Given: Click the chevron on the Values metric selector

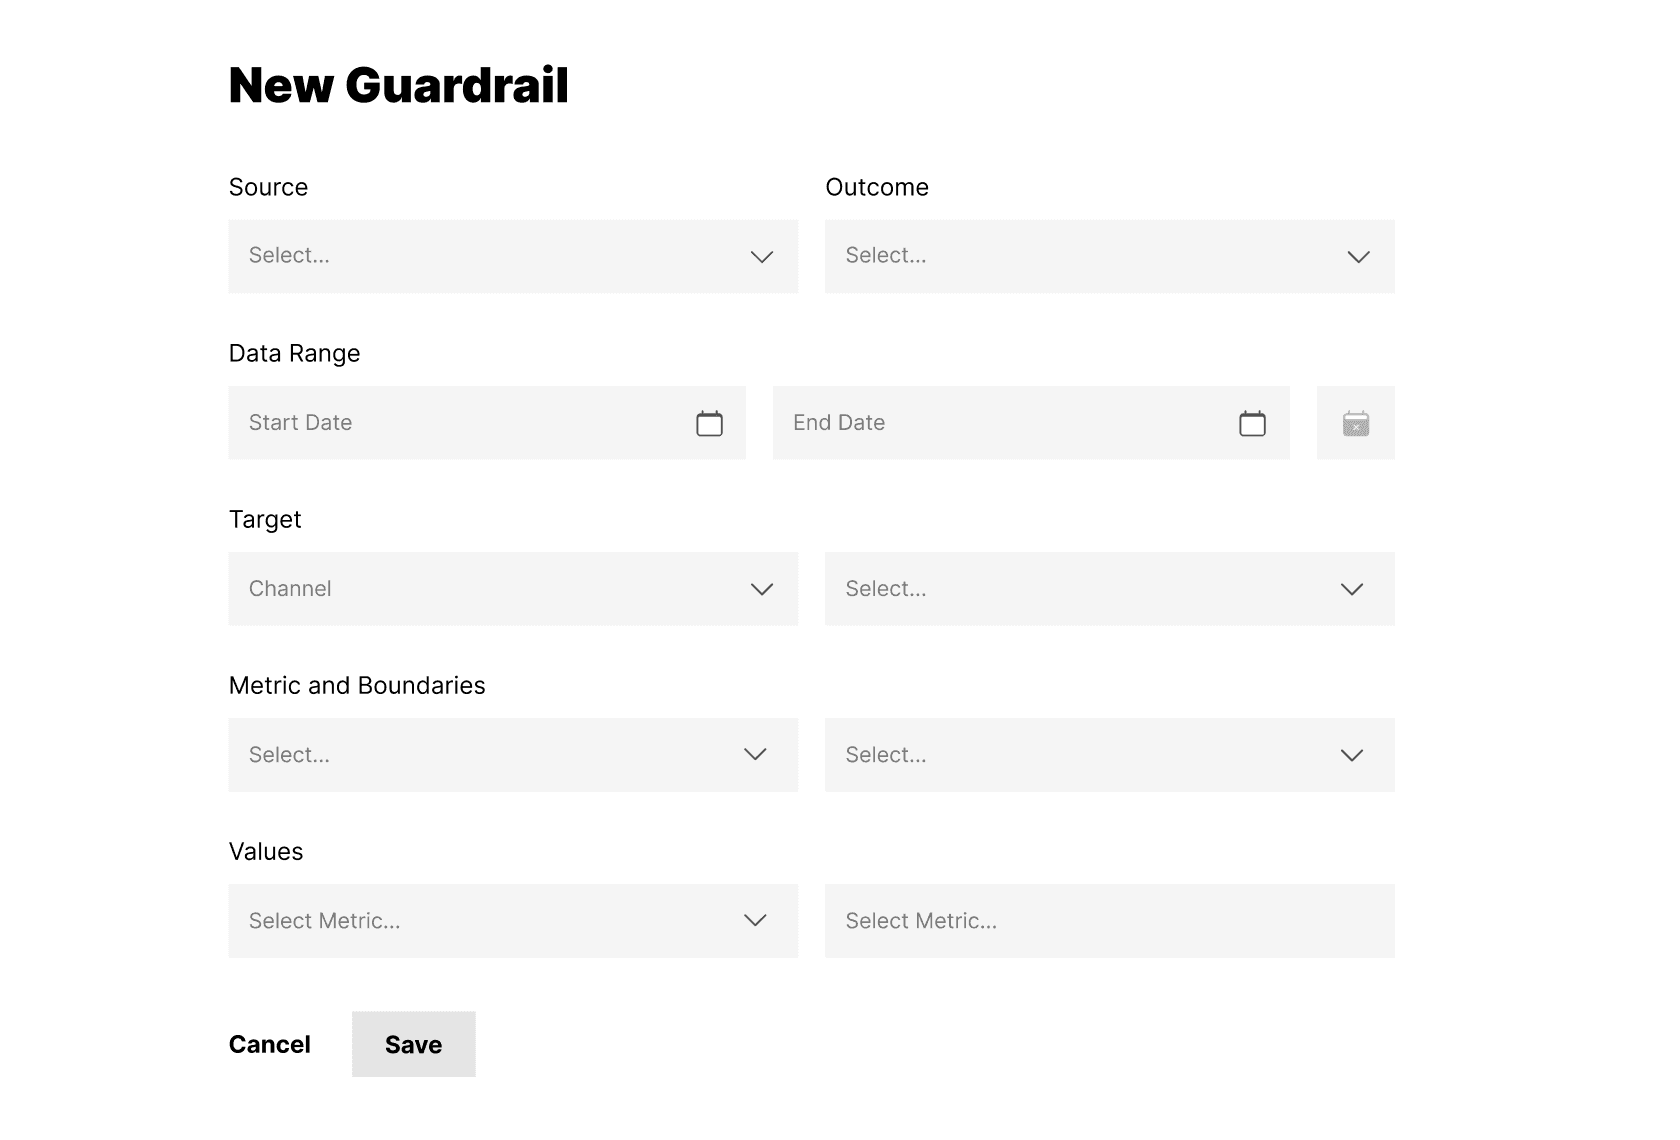Looking at the screenshot, I should point(755,921).
